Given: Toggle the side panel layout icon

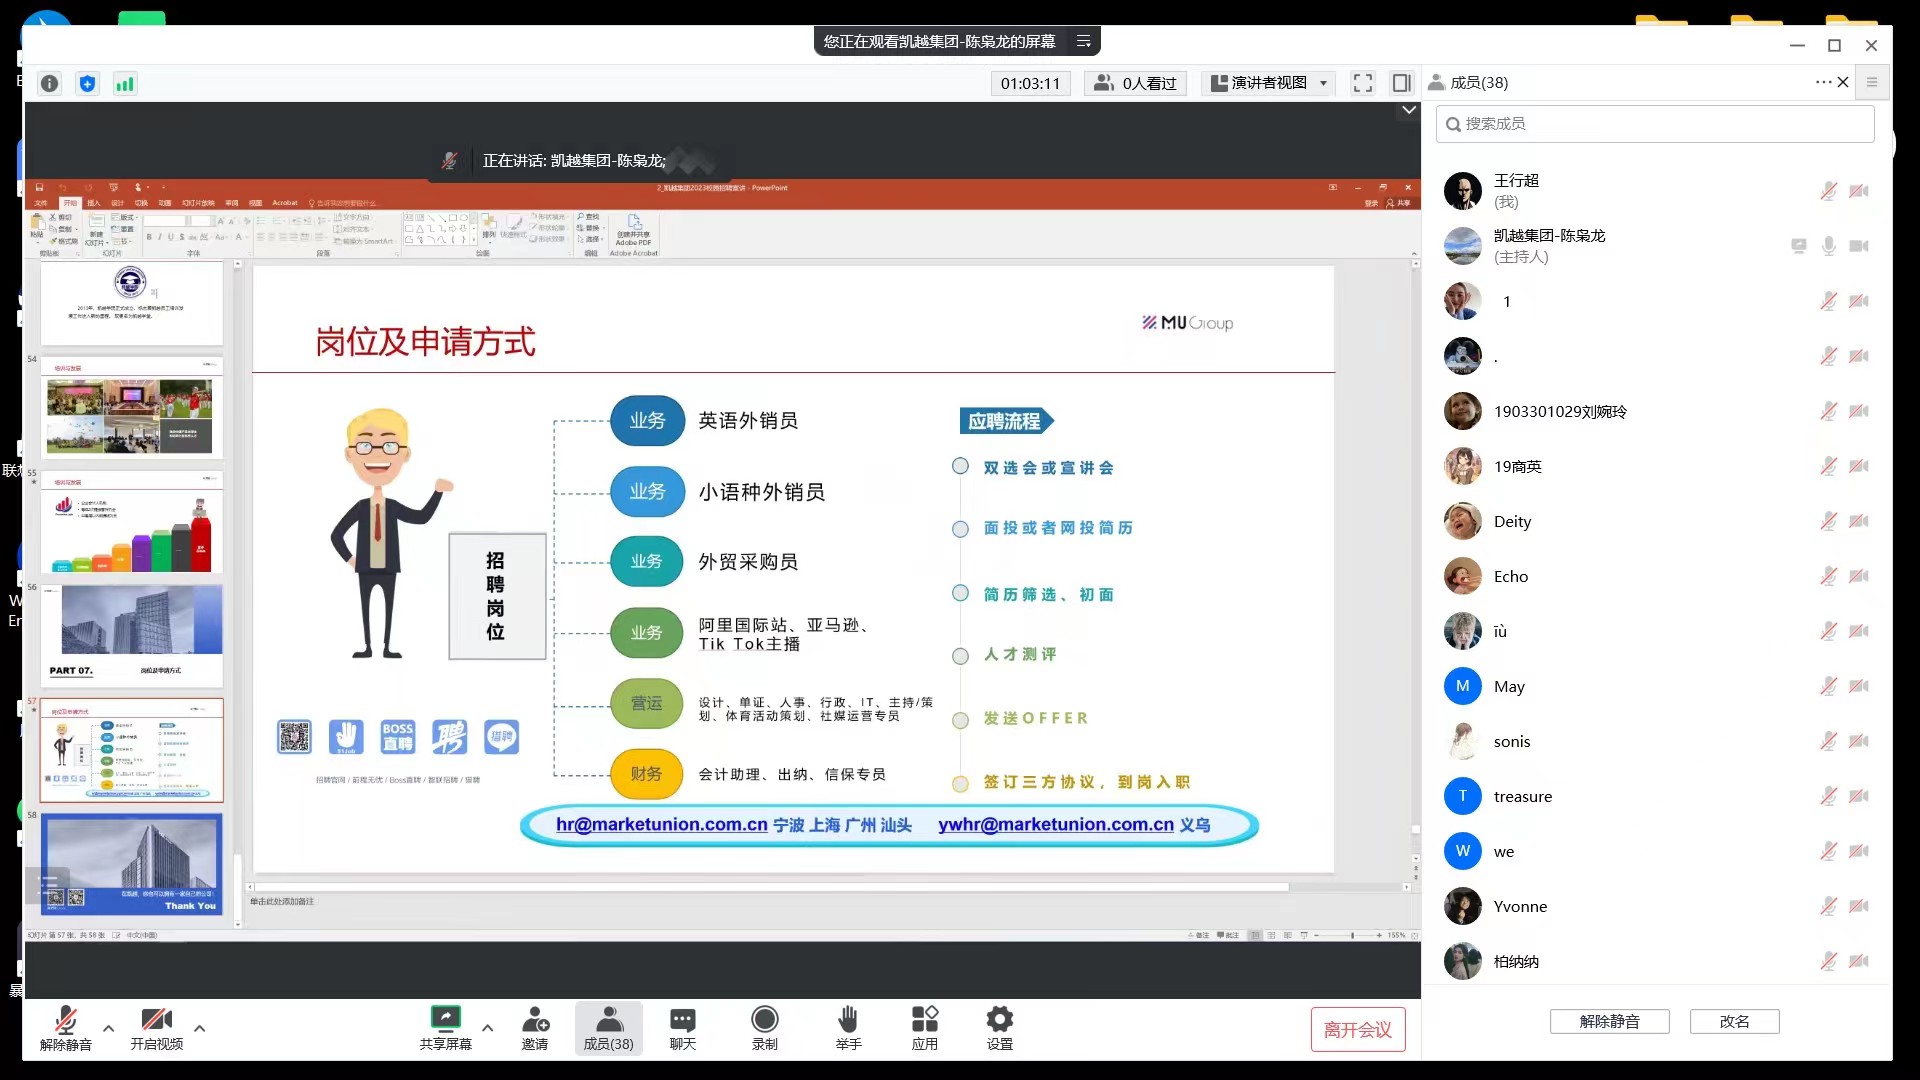Looking at the screenshot, I should pyautogui.click(x=1401, y=83).
